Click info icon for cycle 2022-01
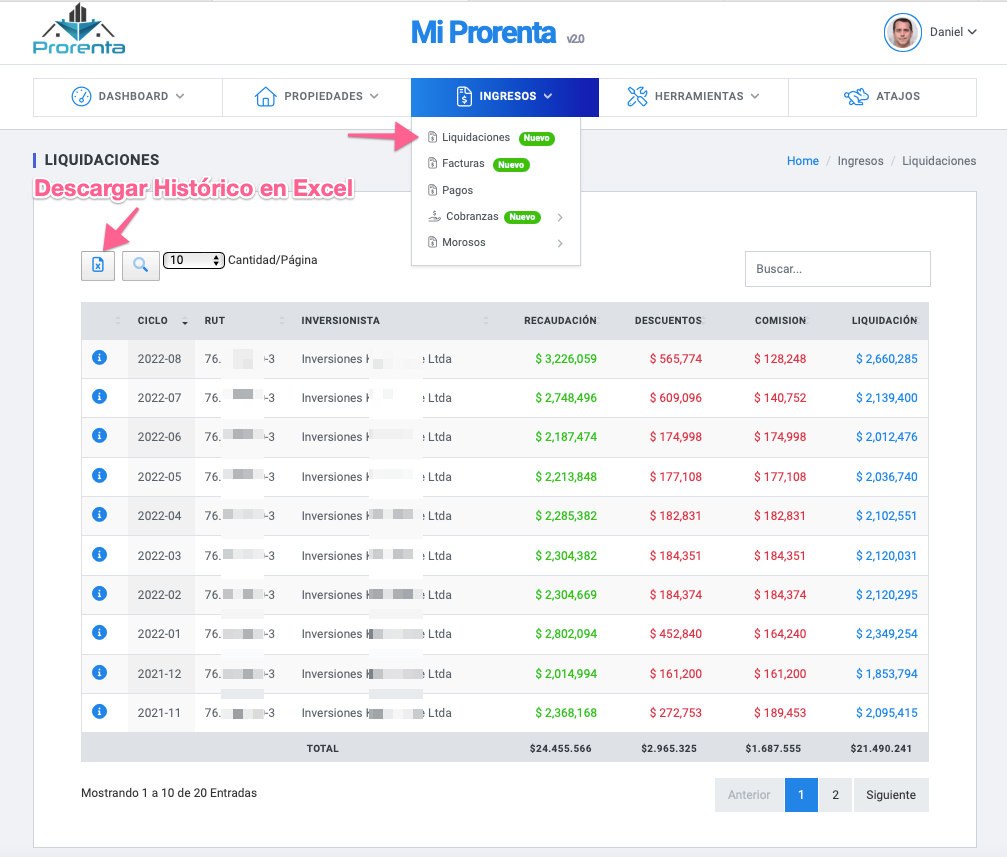 [99, 632]
